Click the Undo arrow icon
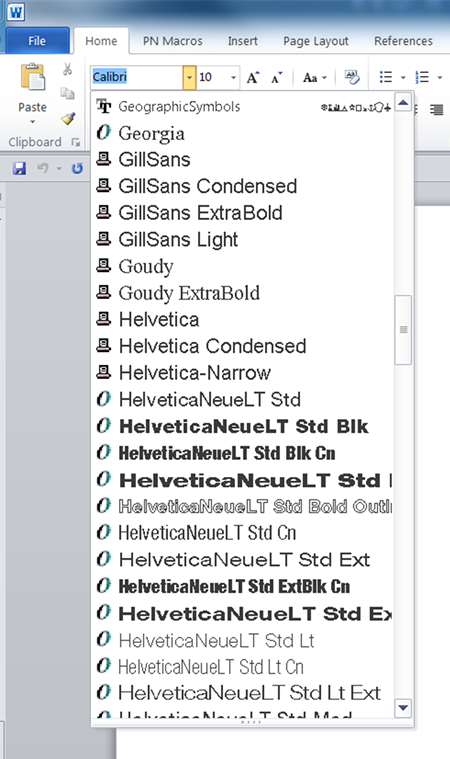This screenshot has width=450, height=759. click(x=43, y=168)
